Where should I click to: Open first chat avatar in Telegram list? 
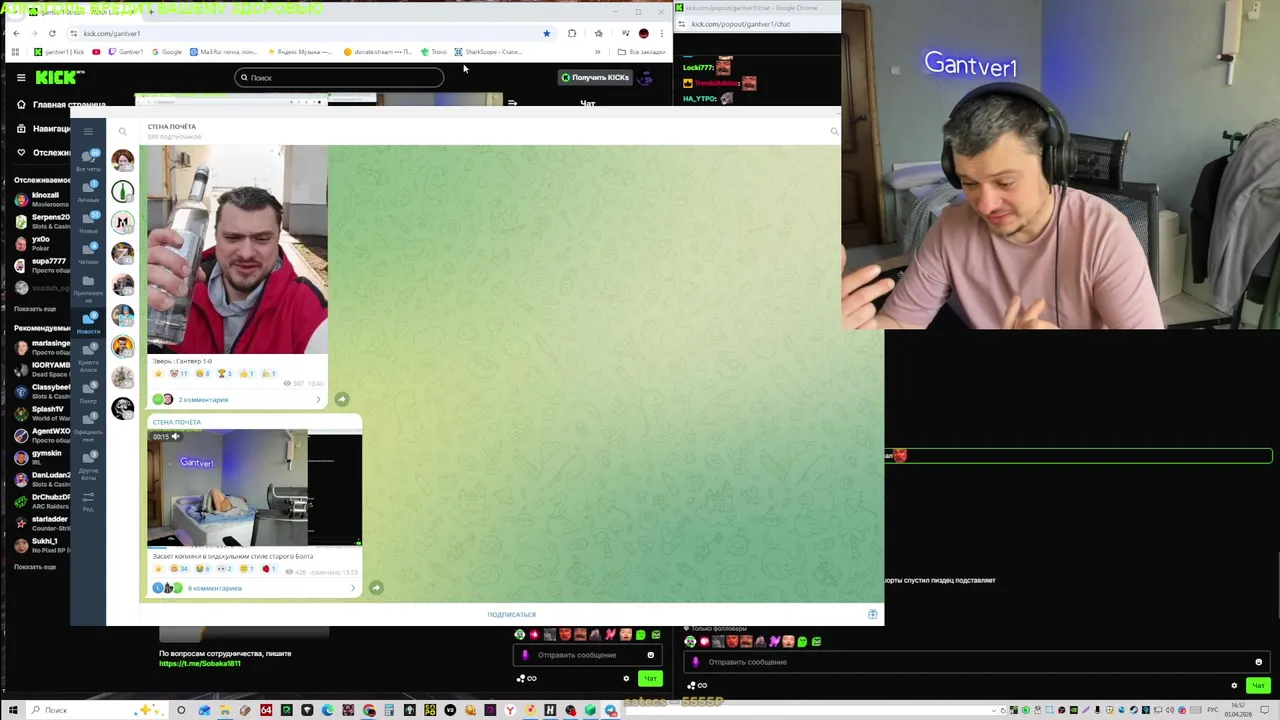[123, 160]
